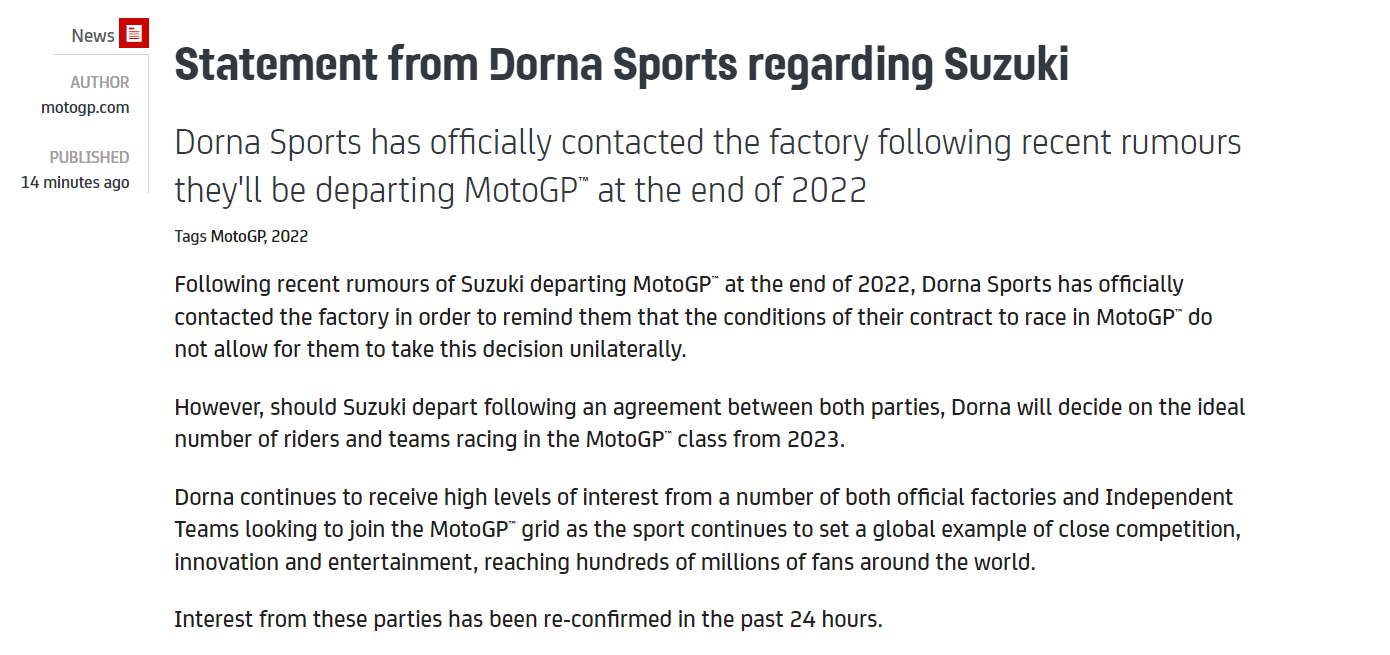Click the PUBLISHED label in the sidebar

[x=90, y=157]
